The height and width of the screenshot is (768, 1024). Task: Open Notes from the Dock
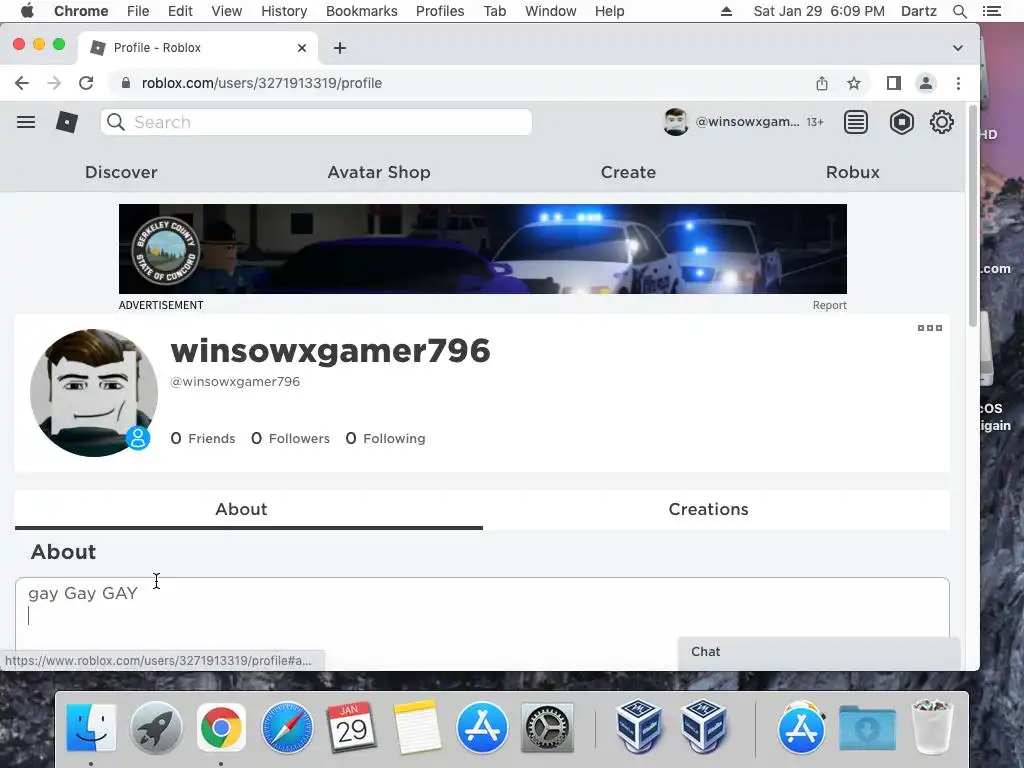[417, 728]
